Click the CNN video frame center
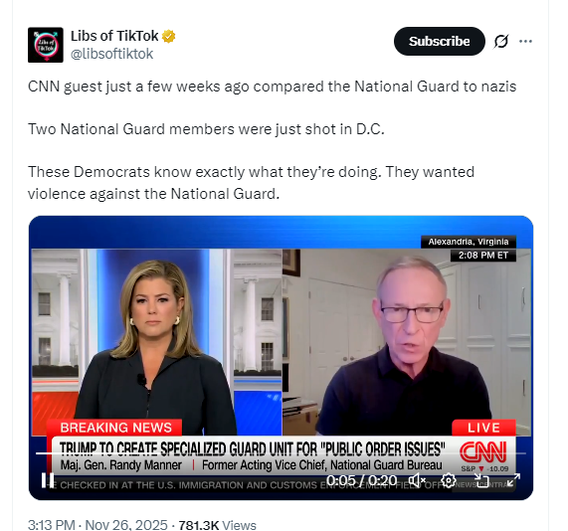This screenshot has height=531, width=568. click(x=281, y=358)
